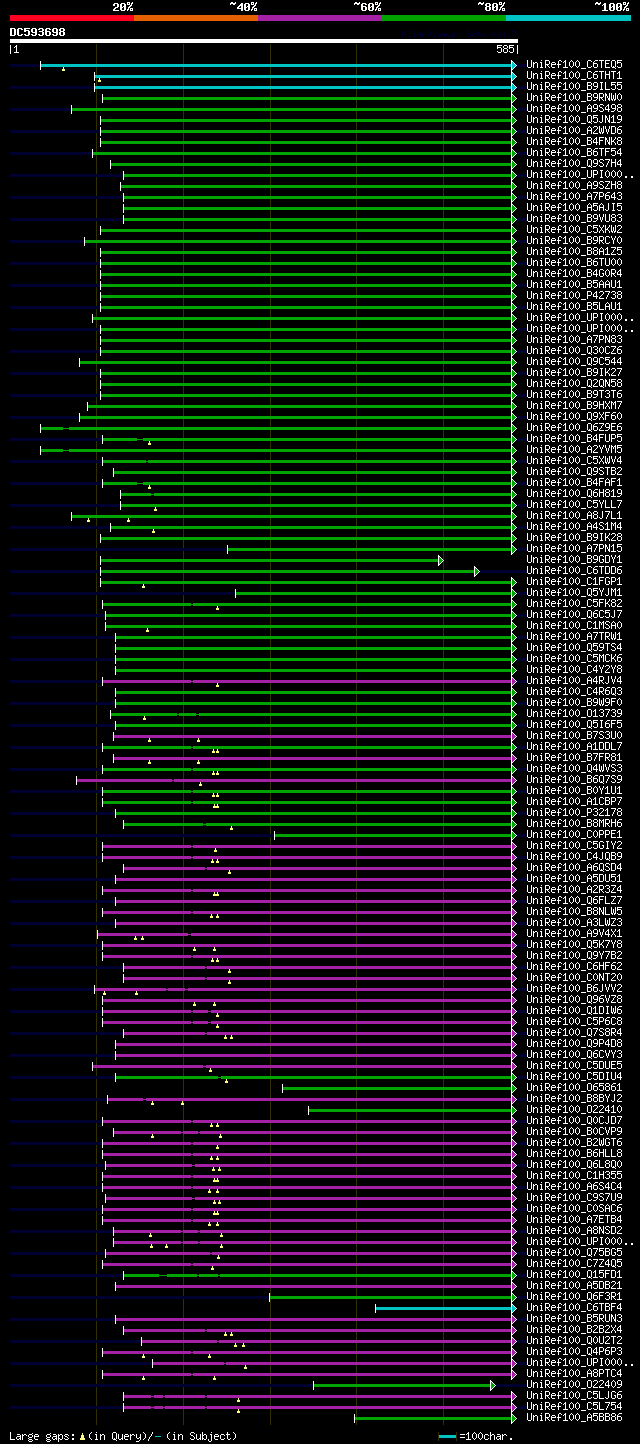Select label UniRef100_A2WVD6
This screenshot has height=1444, width=640.
574,130
